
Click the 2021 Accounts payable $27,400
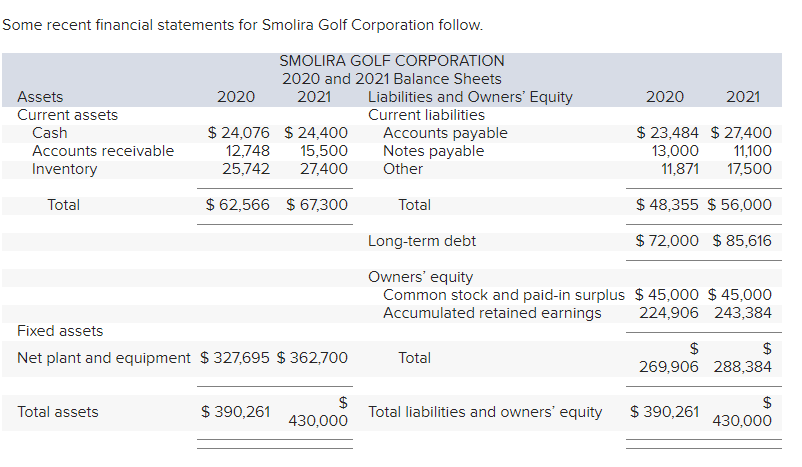741,133
